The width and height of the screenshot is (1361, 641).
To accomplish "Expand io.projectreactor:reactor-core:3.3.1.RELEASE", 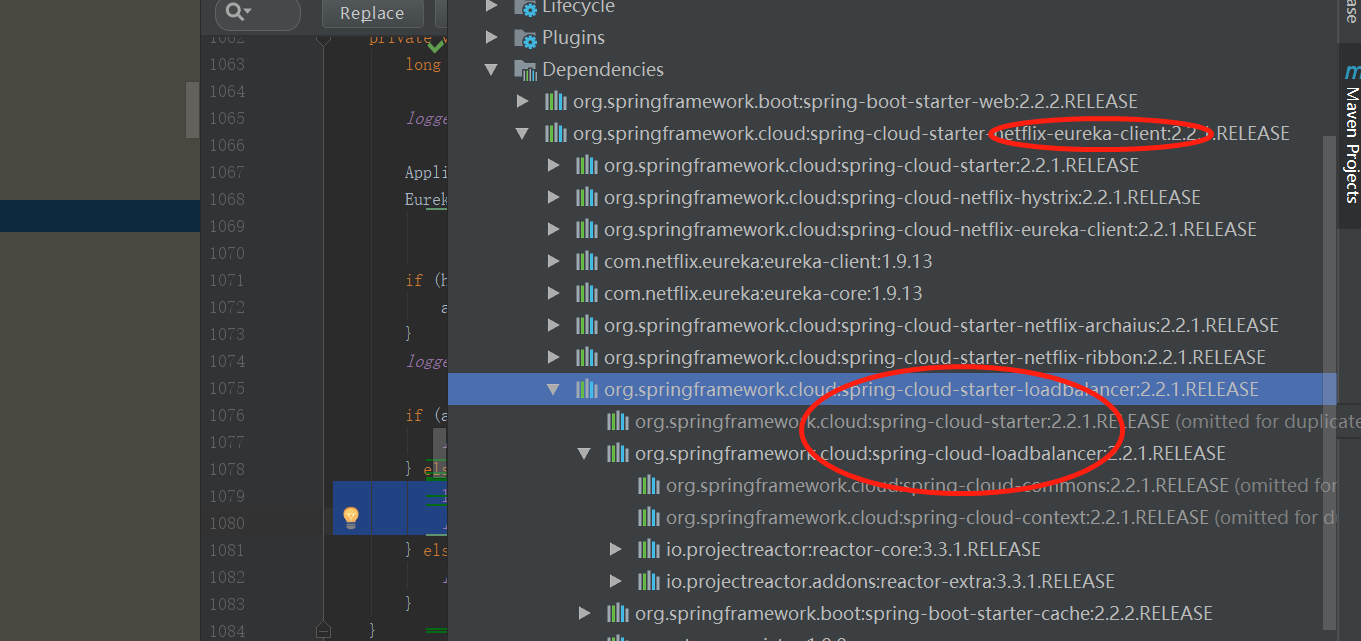I will click(x=617, y=549).
